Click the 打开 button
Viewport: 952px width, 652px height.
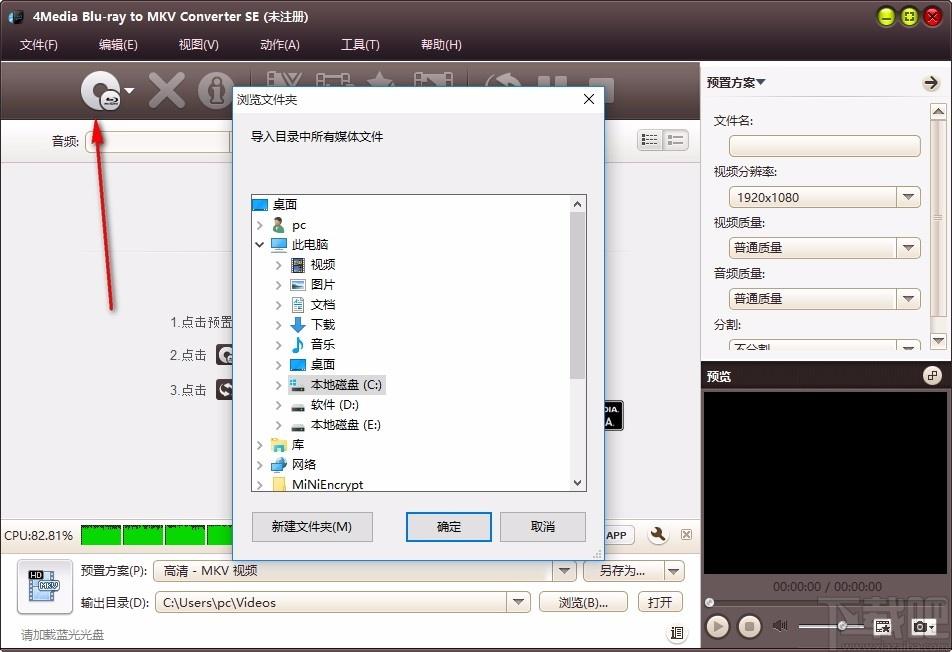[x=660, y=602]
